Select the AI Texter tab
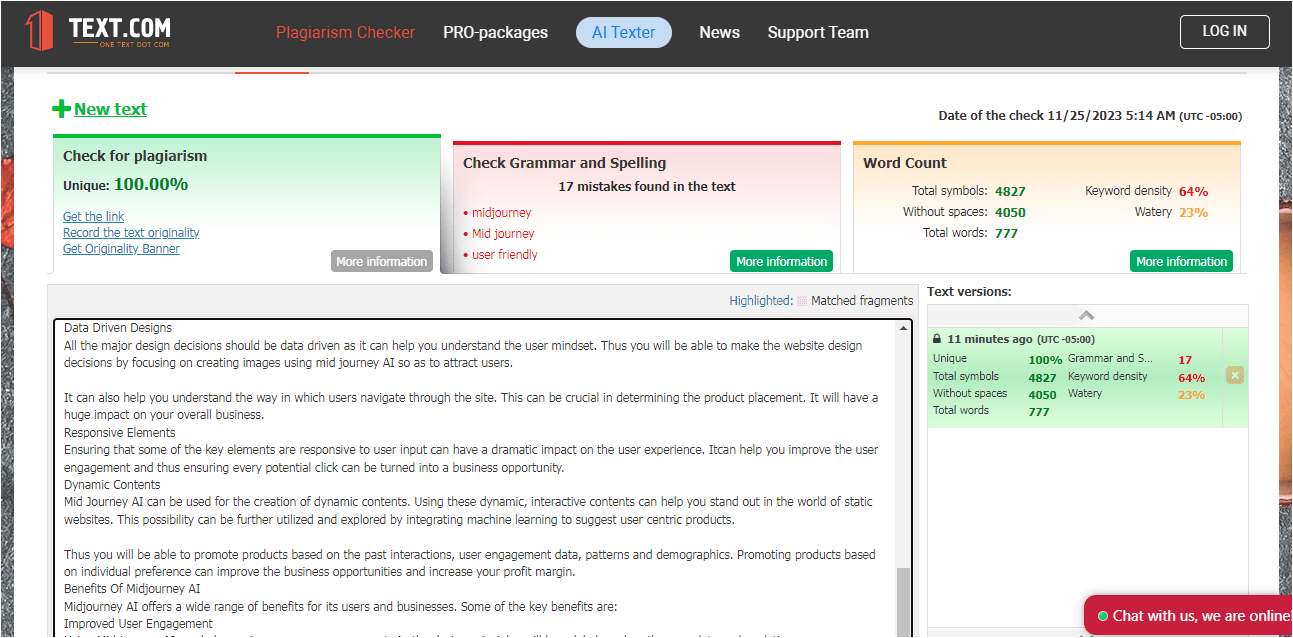1293x638 pixels. pos(624,32)
